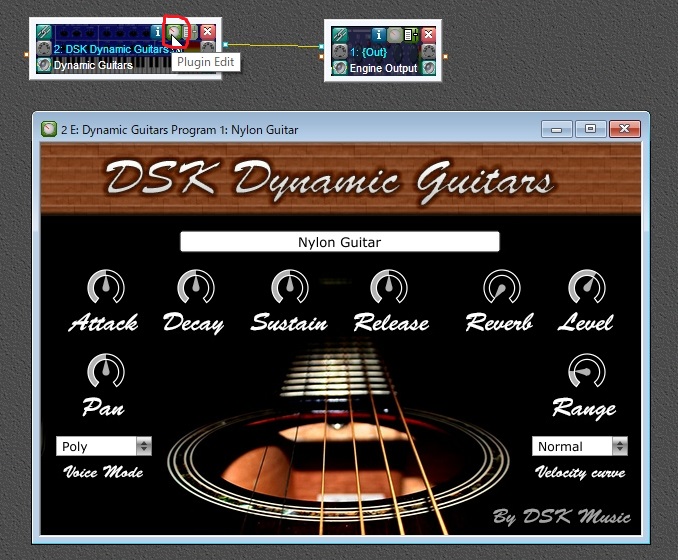Click chain link icon on DSK Dynamic Guitars module
The image size is (678, 560).
tap(44, 32)
